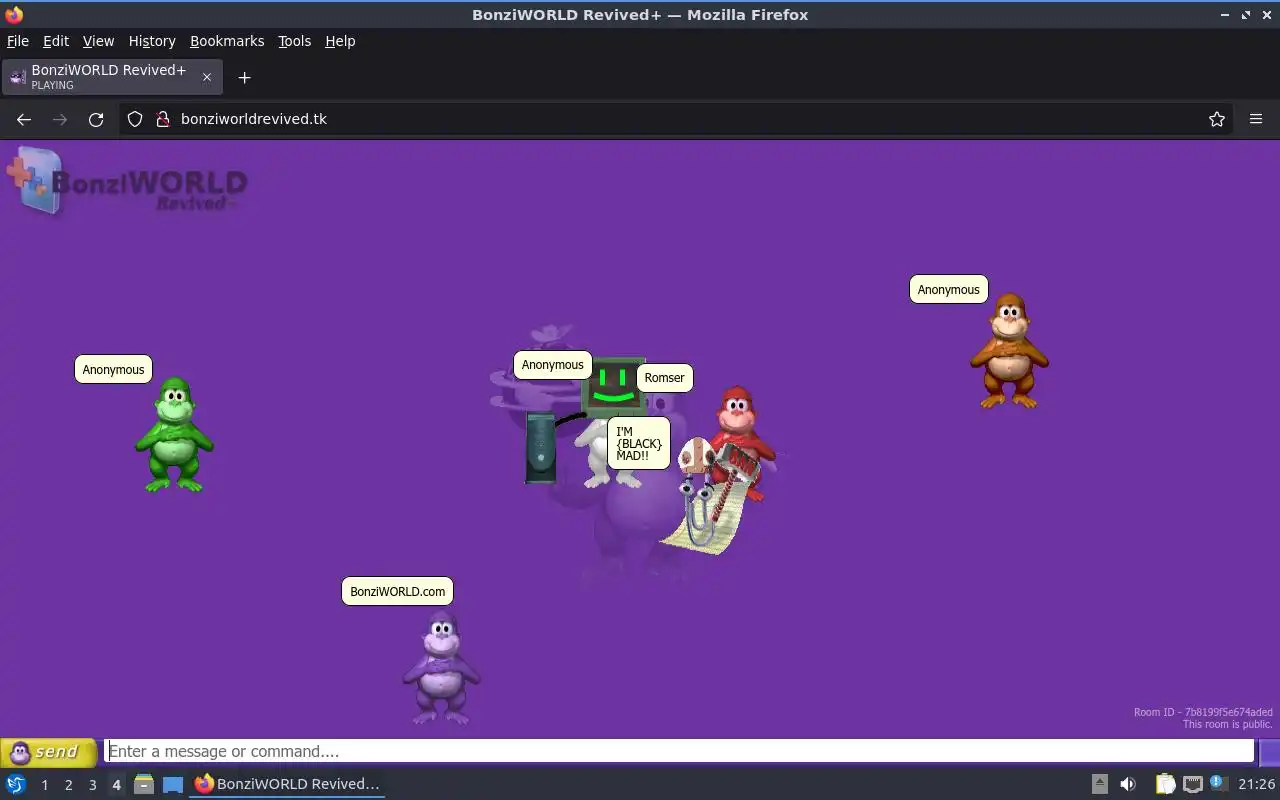Click the address bar URL bonziworldrevived.tk
The height and width of the screenshot is (800, 1280).
[254, 119]
